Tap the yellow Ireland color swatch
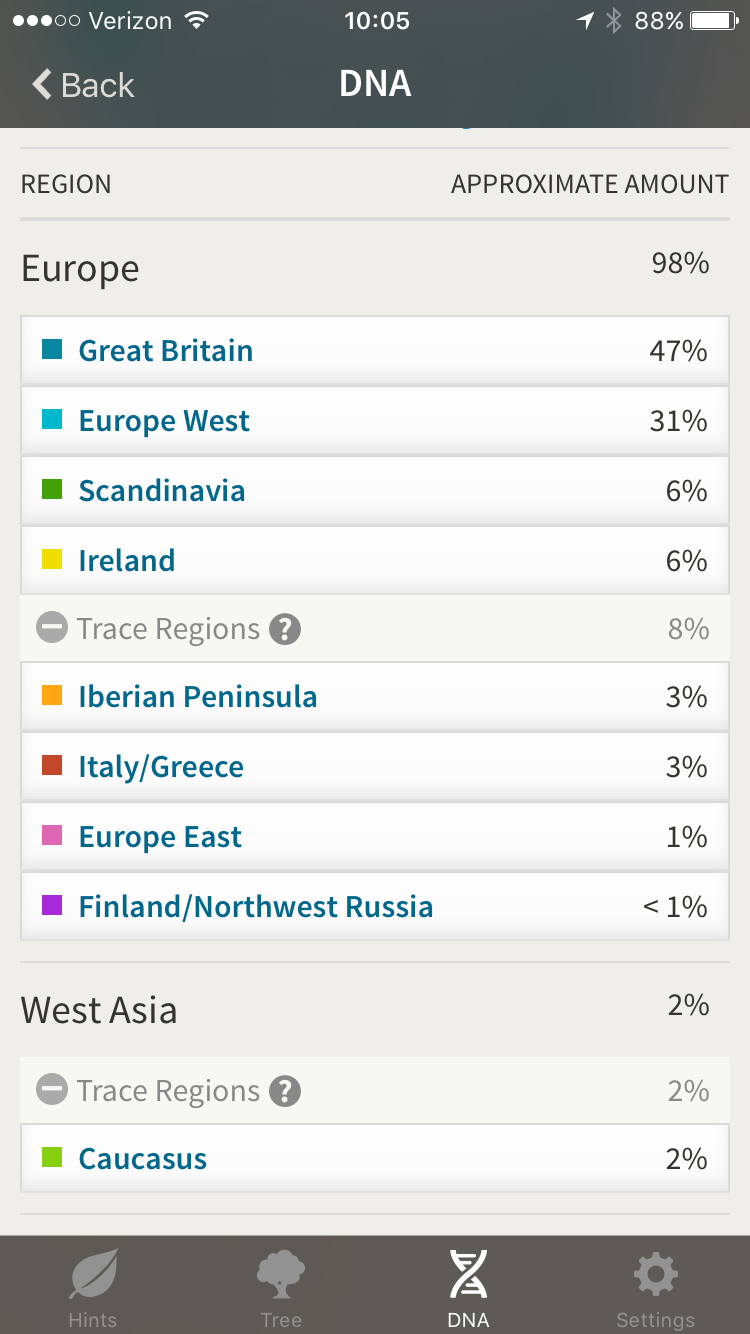 [52, 560]
